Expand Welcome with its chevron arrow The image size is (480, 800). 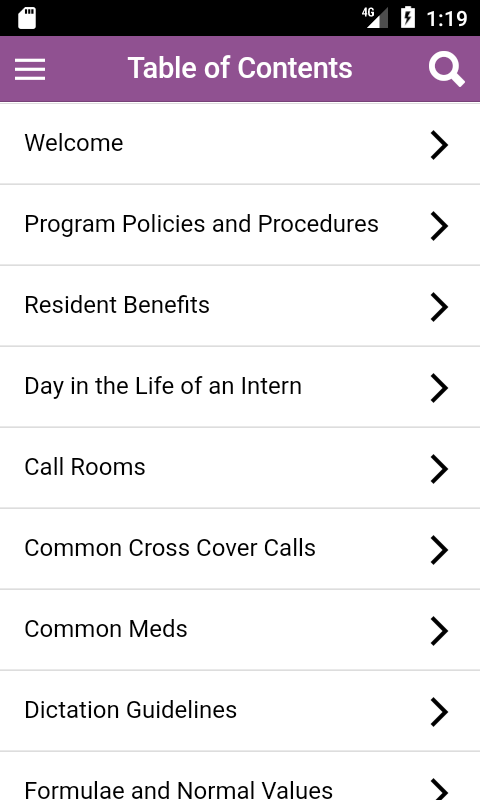[x=439, y=145]
